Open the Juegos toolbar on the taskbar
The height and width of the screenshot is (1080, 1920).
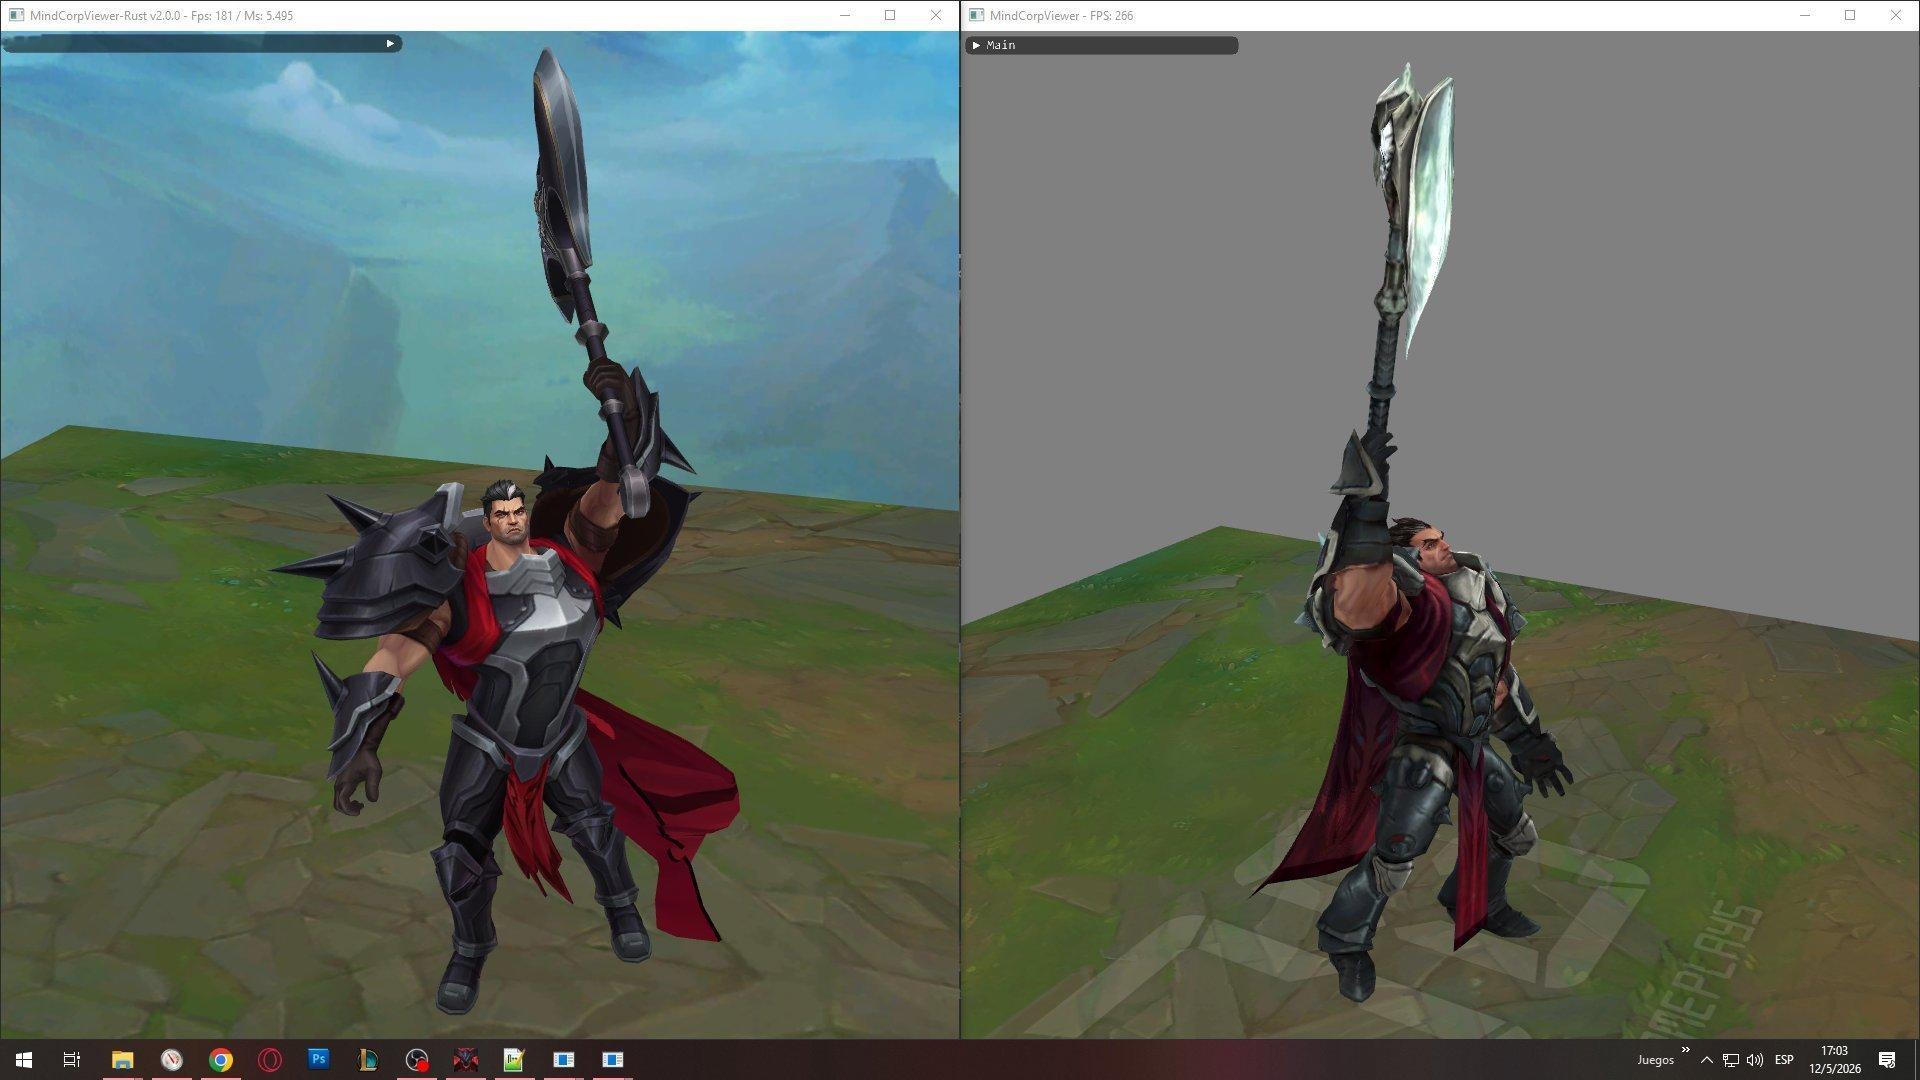(x=1655, y=1060)
